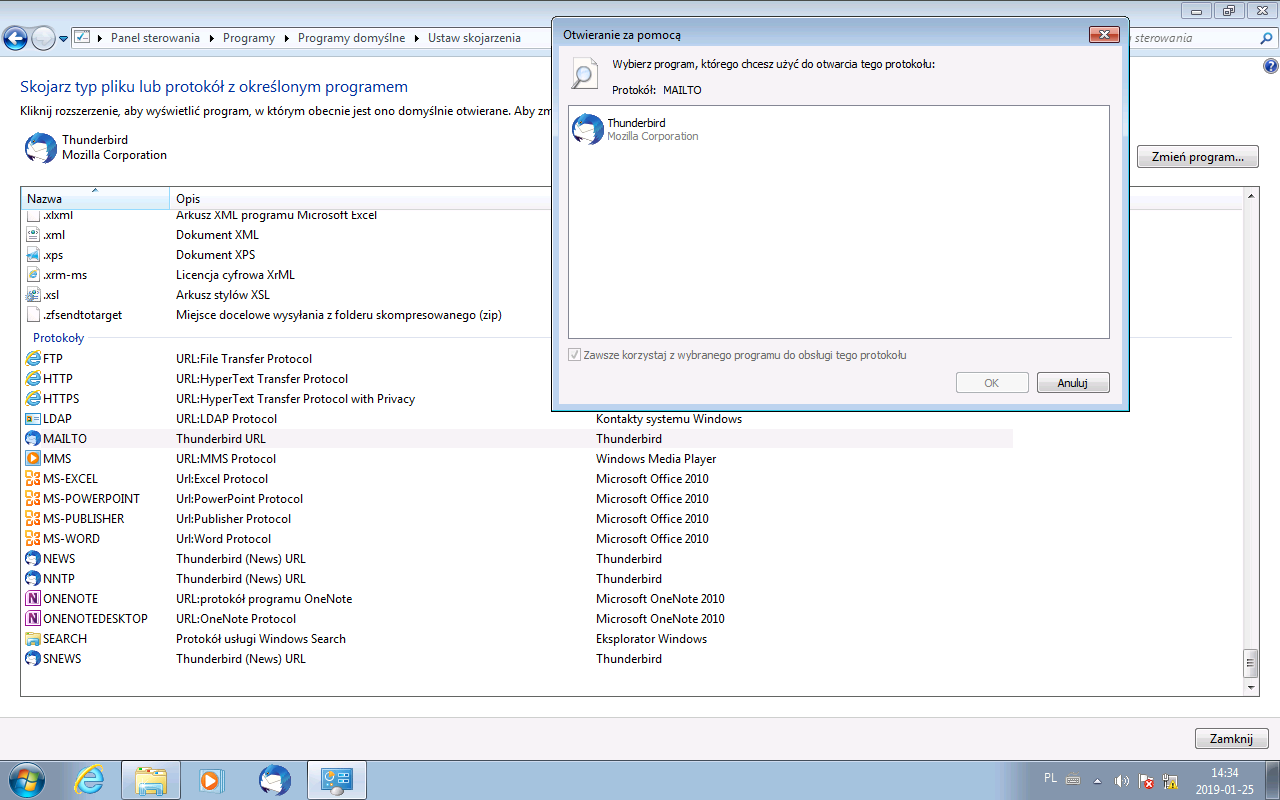The height and width of the screenshot is (800, 1280).
Task: Click the volume icon in system tray
Action: [1122, 780]
